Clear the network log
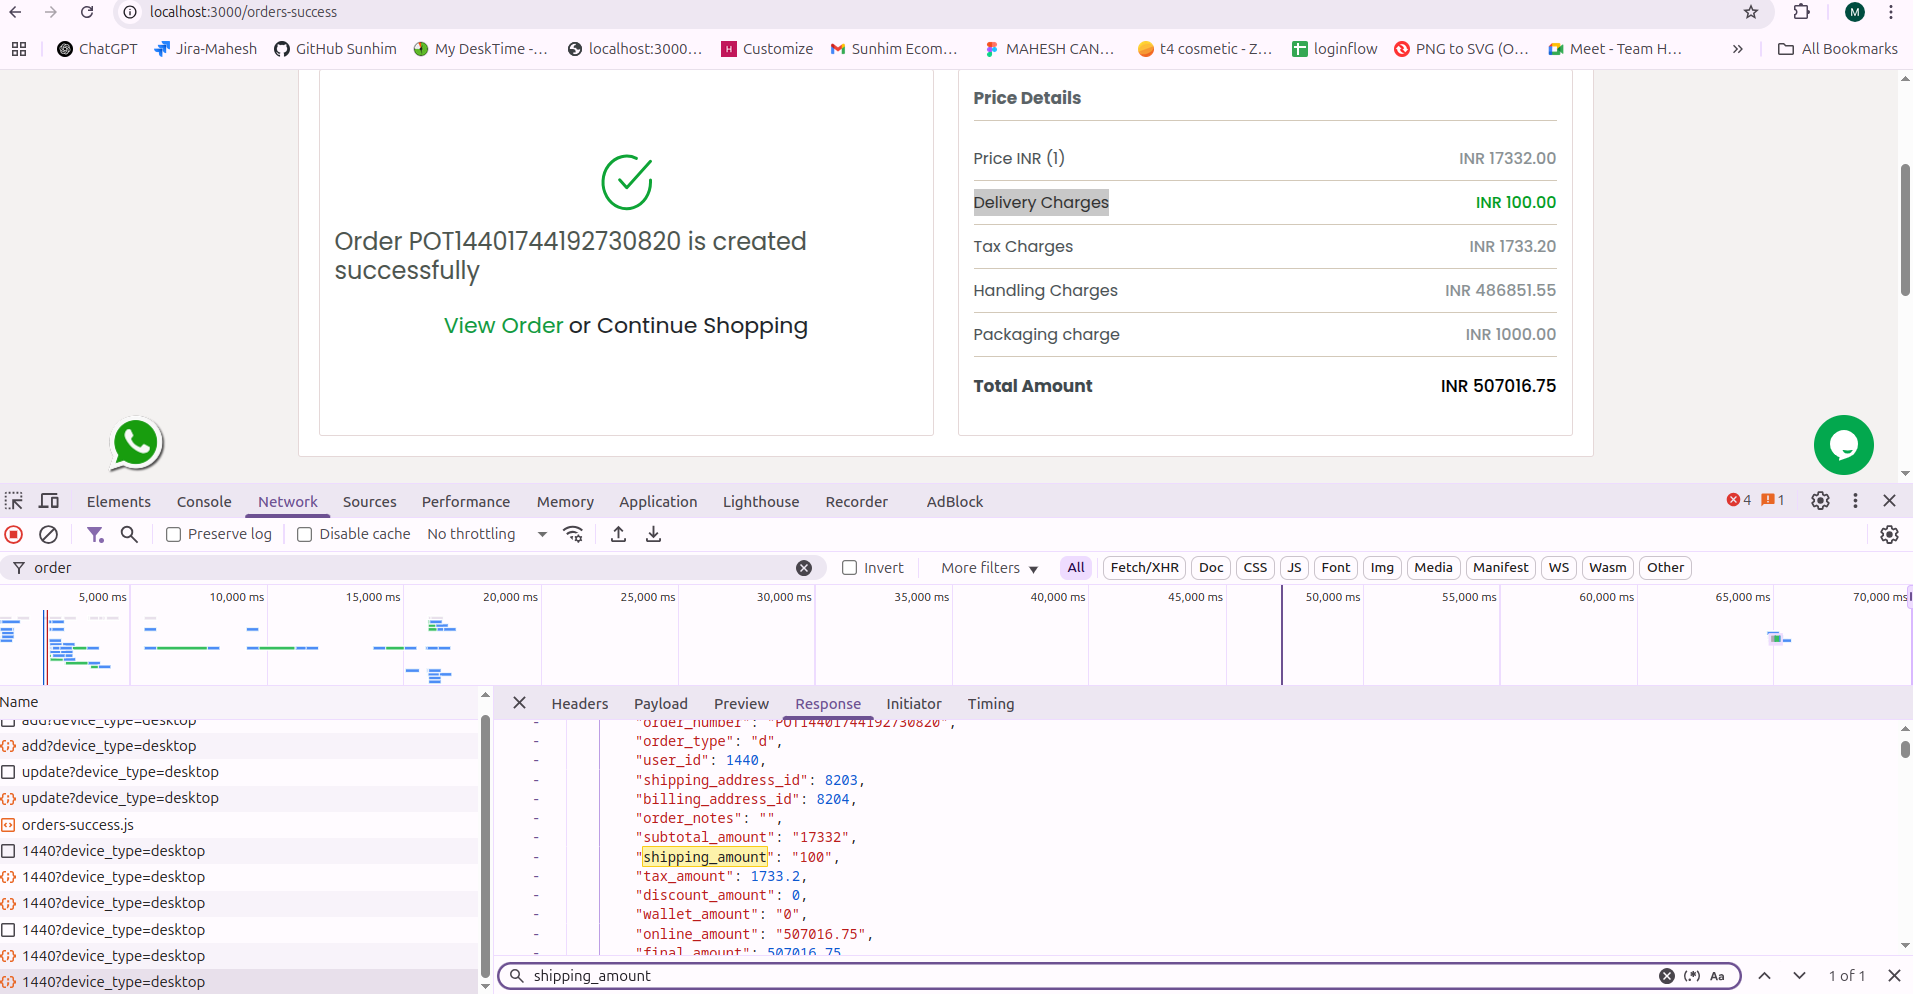The height and width of the screenshot is (994, 1913). click(x=48, y=534)
